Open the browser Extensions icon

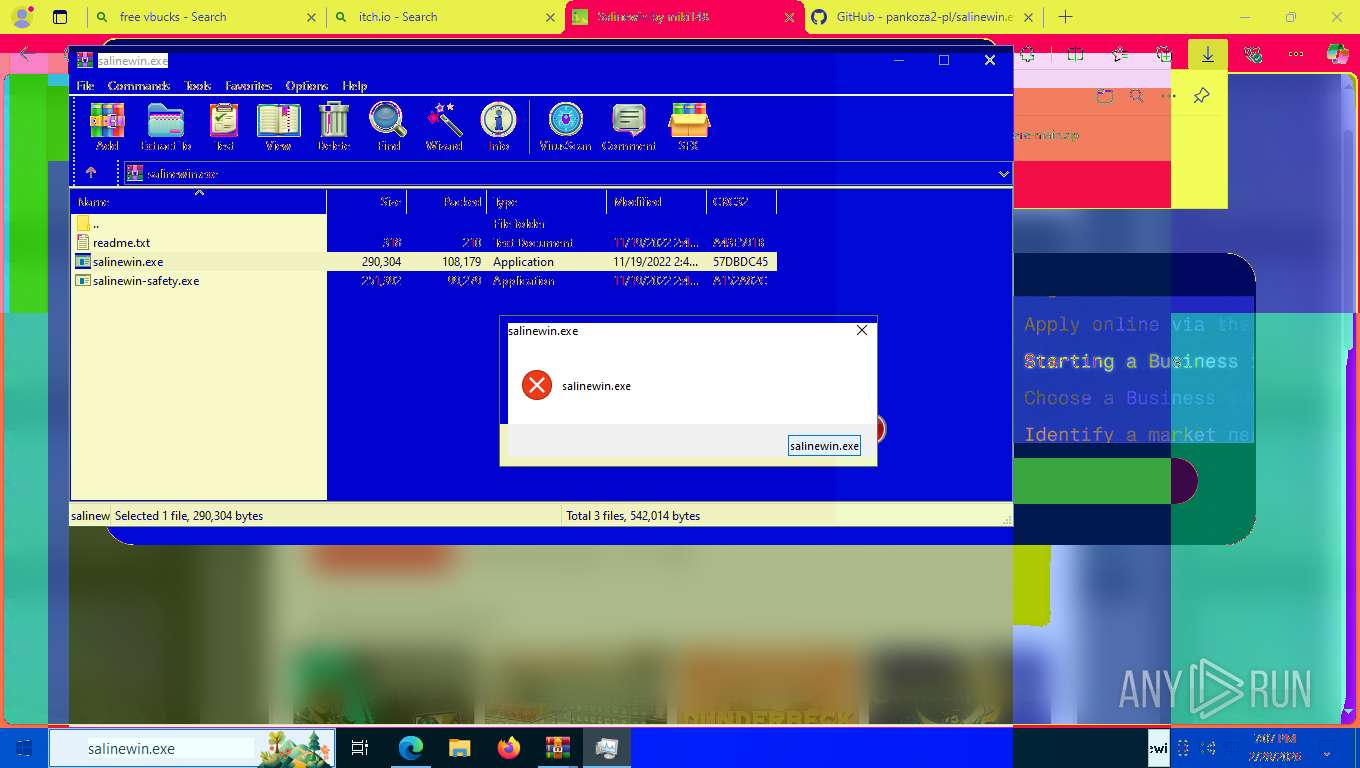pyautogui.click(x=1028, y=55)
